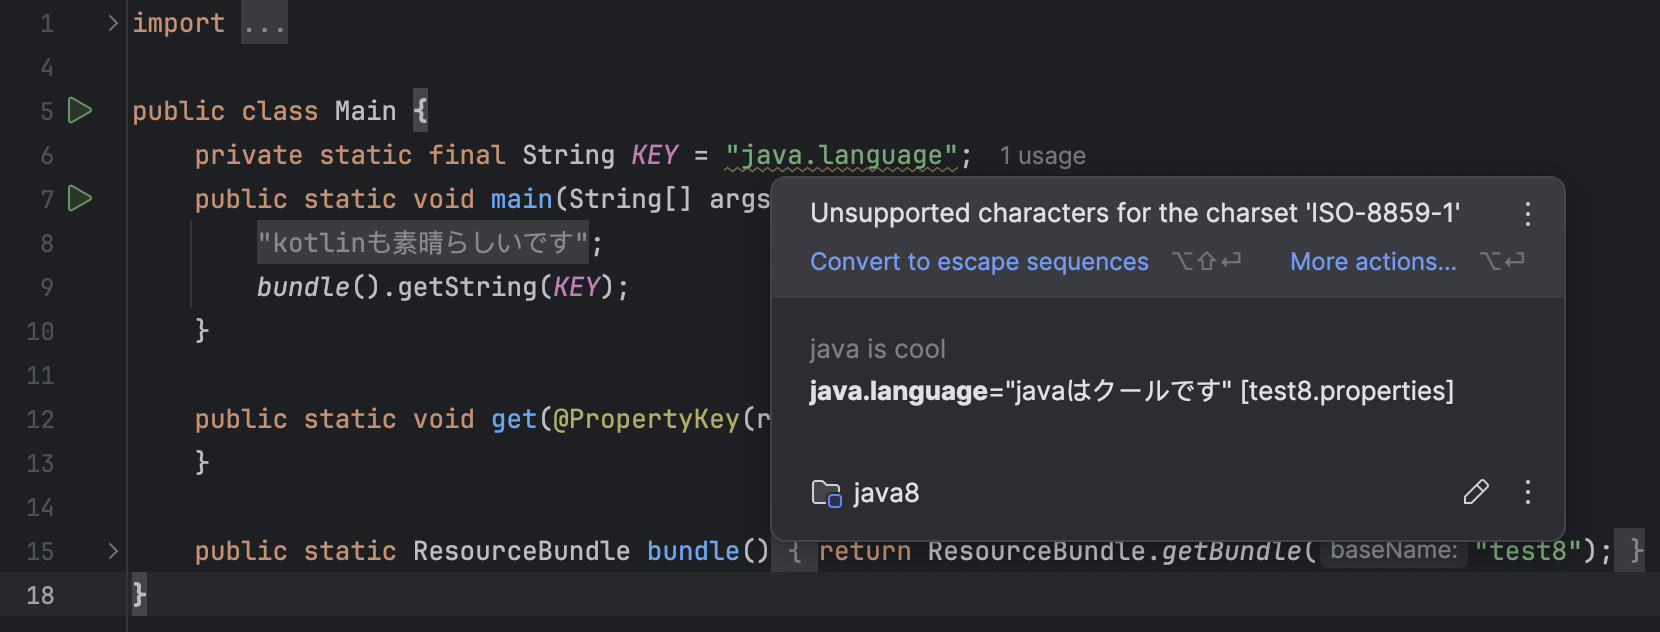Viewport: 1660px width, 632px height.
Task: Click the 1 usage inlay hint
Action: point(1042,156)
